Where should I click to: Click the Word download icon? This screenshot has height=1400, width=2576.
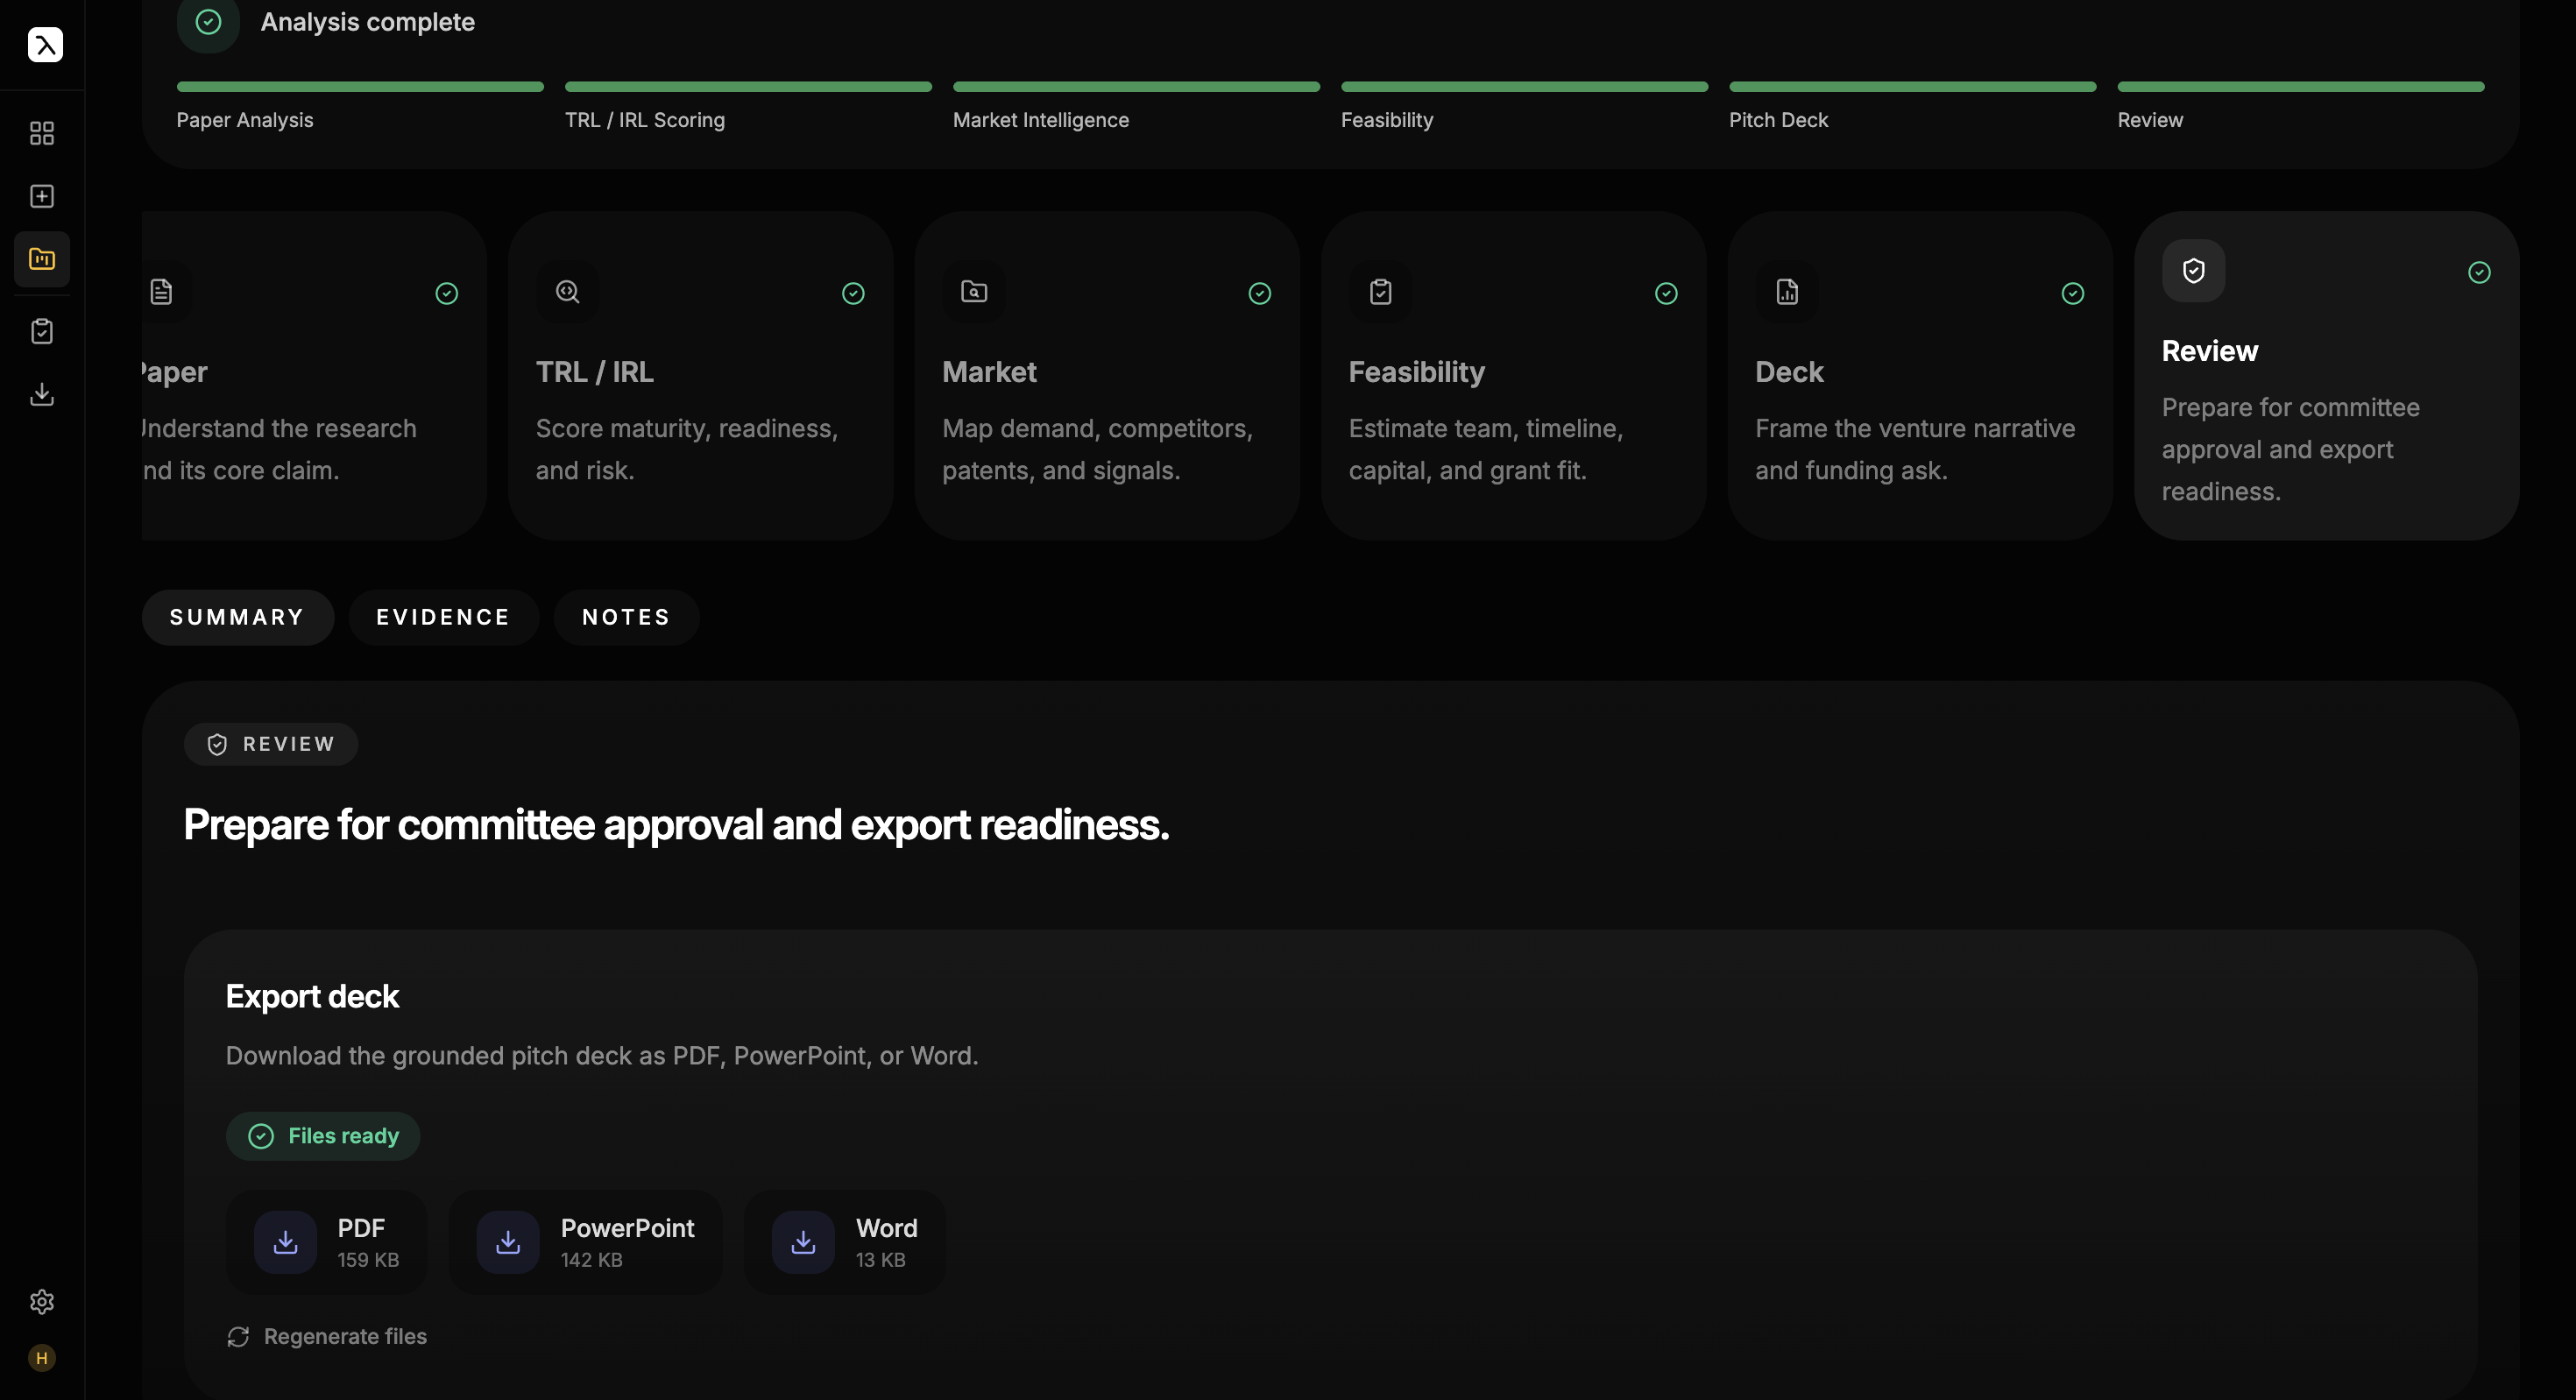pos(803,1242)
